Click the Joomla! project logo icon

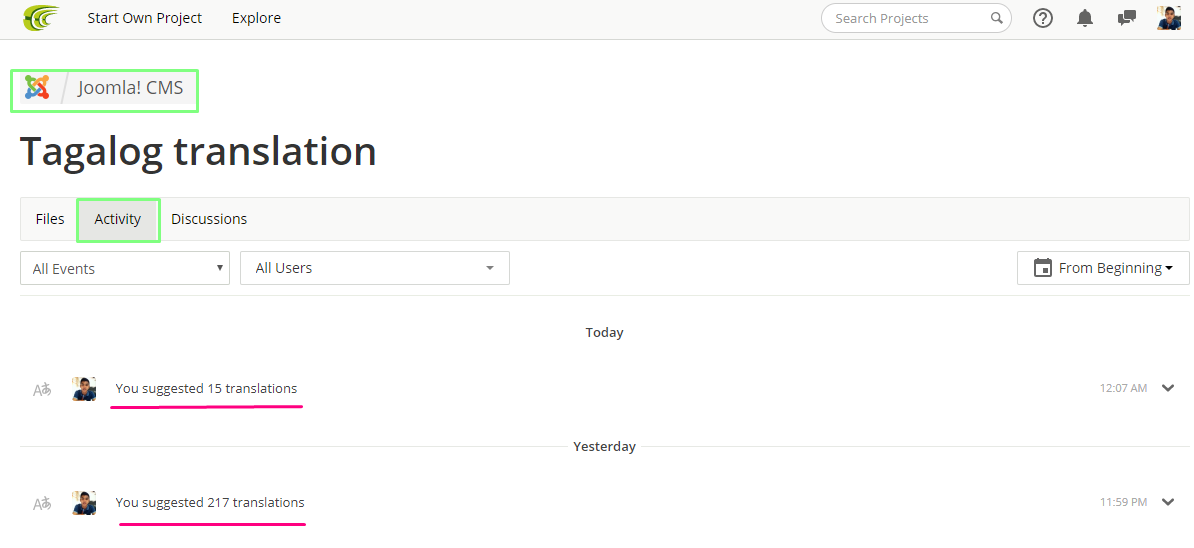[x=37, y=88]
